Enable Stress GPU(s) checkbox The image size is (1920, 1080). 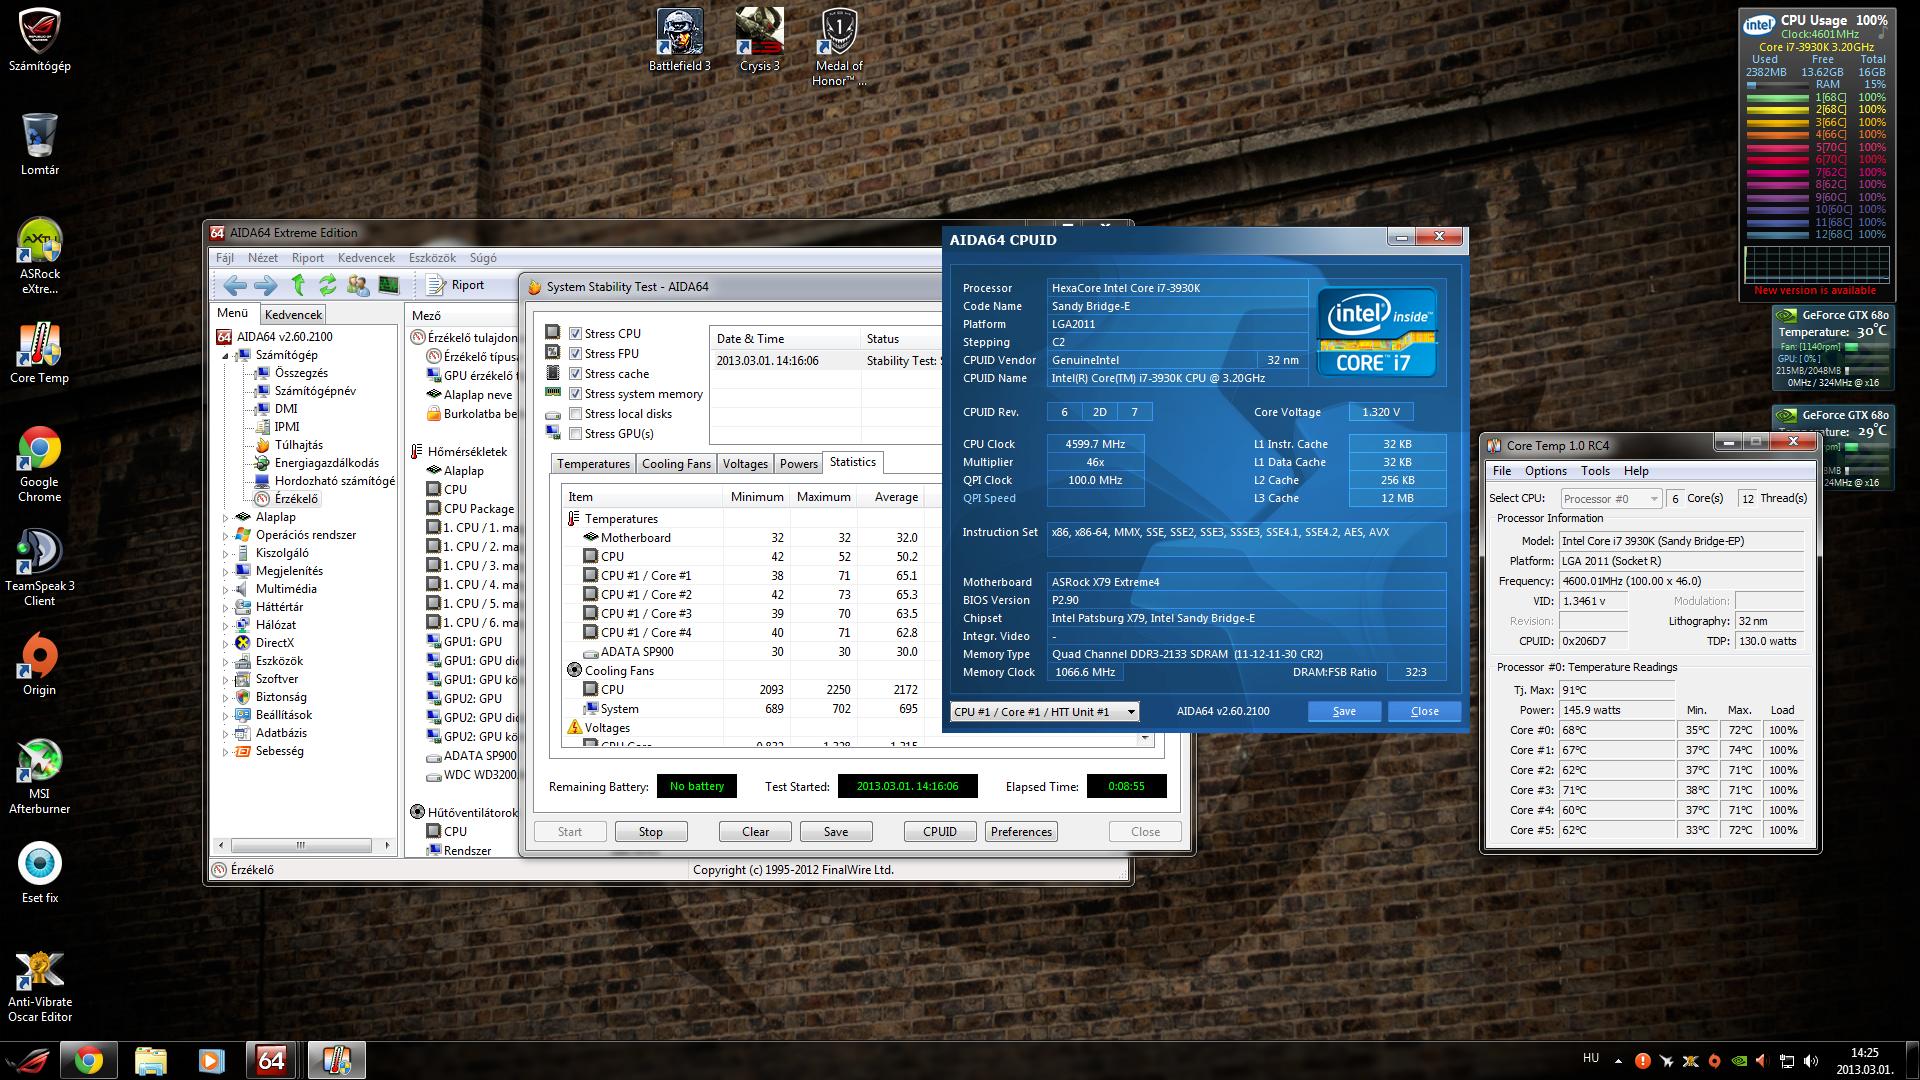coord(575,434)
